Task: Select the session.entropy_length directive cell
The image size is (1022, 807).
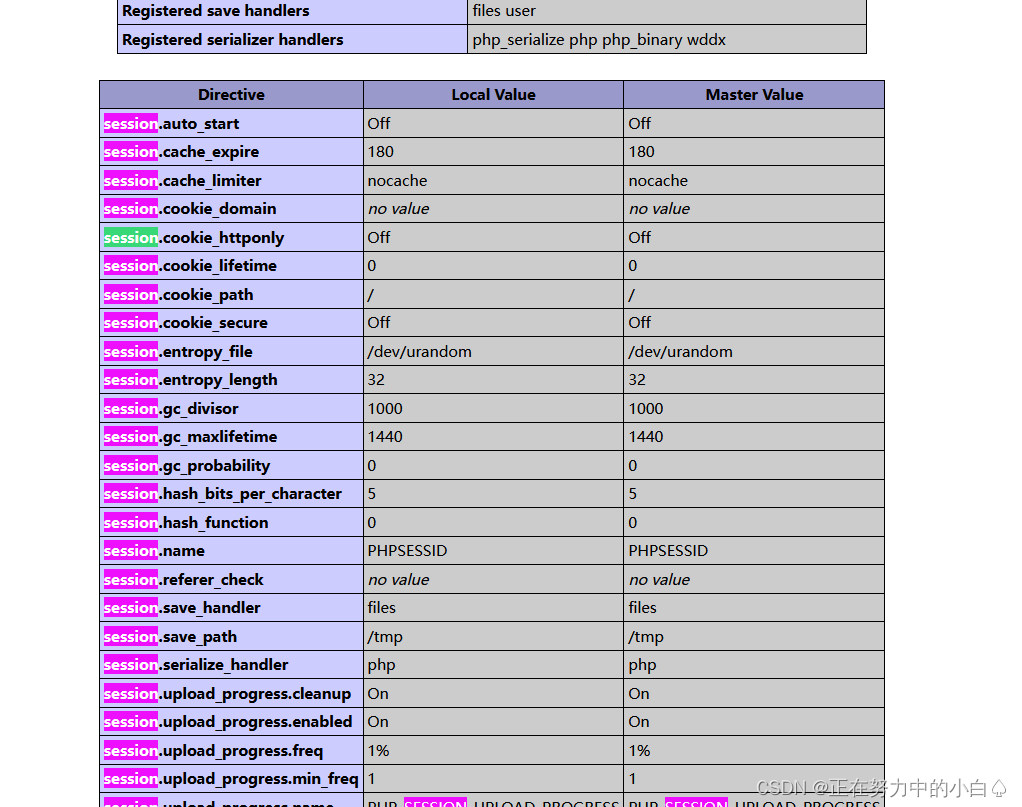Action: pos(231,380)
